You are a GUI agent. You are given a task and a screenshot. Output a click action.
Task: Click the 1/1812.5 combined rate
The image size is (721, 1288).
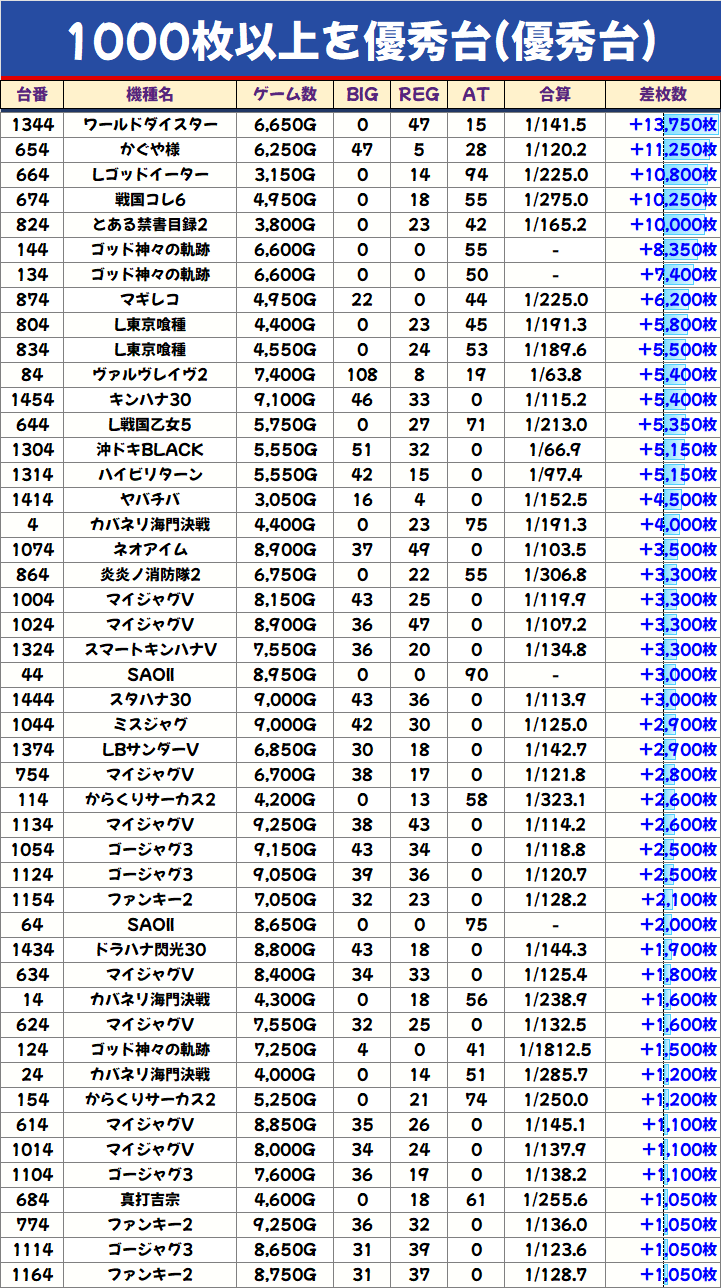(555, 1050)
